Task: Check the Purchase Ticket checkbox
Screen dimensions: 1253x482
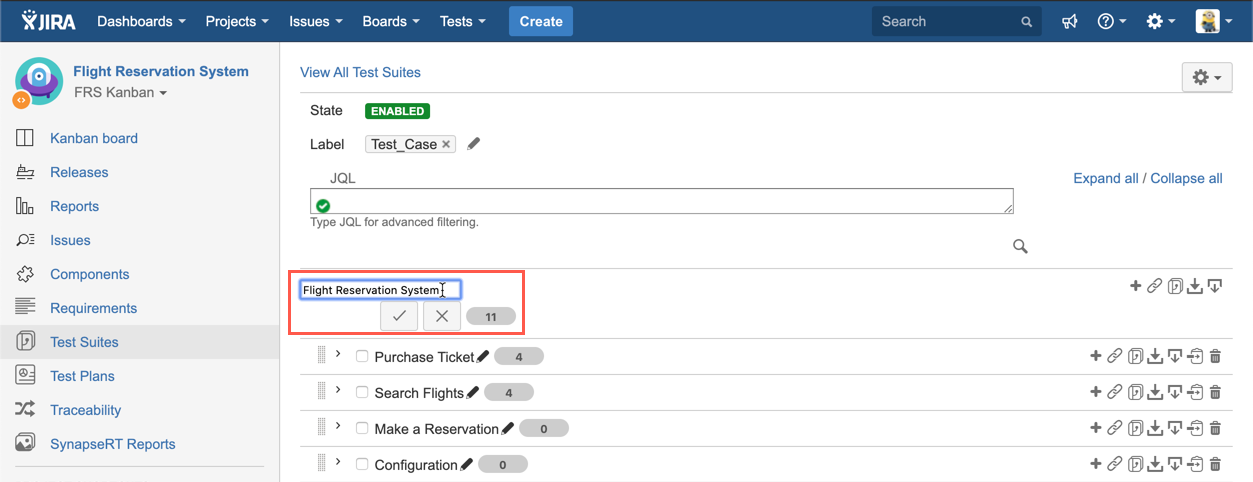Action: point(362,357)
